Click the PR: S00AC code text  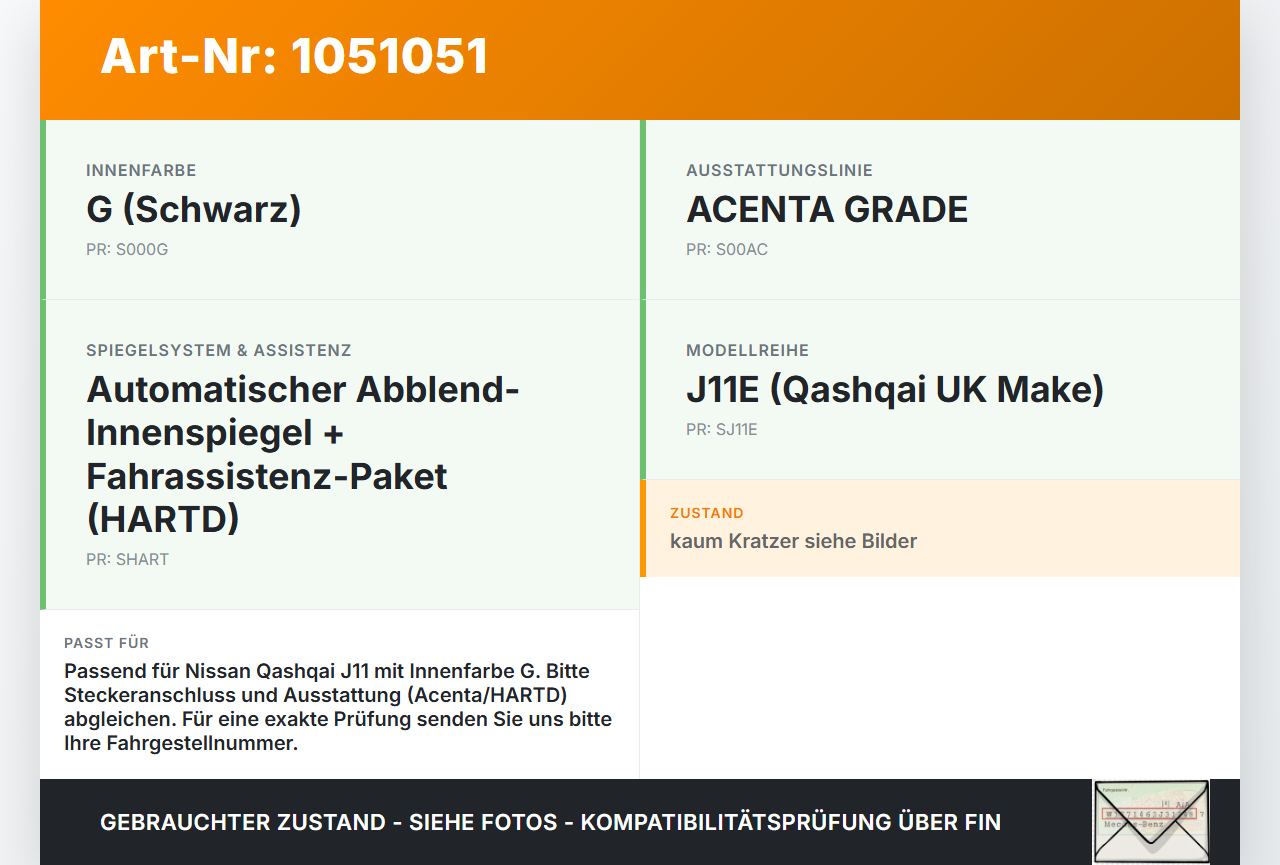(727, 249)
